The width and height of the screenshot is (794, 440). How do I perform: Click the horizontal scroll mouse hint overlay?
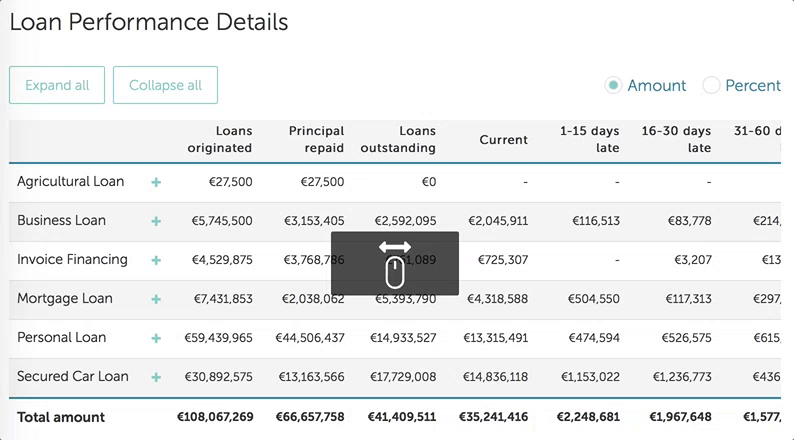pyautogui.click(x=395, y=264)
